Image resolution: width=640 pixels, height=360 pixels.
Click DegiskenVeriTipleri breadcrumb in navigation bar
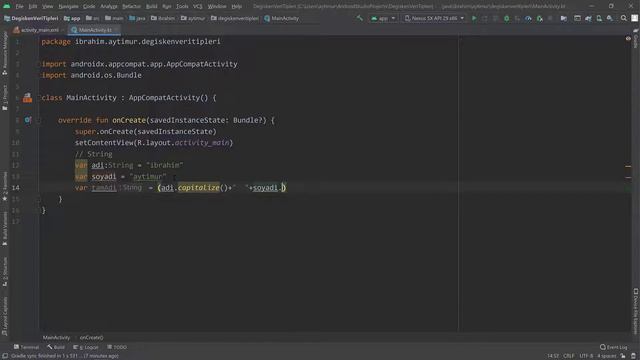tap(31, 18)
